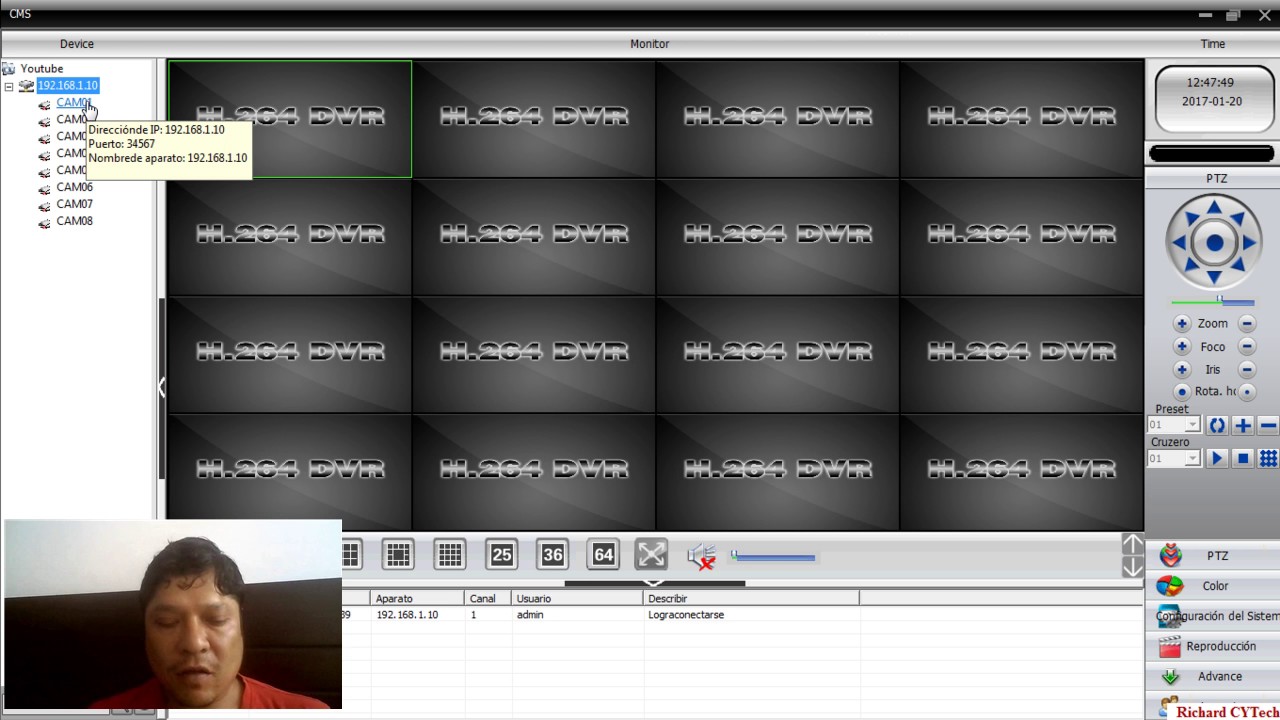1280x720 pixels.
Task: Stop the Cruzero tour
Action: pos(1242,458)
